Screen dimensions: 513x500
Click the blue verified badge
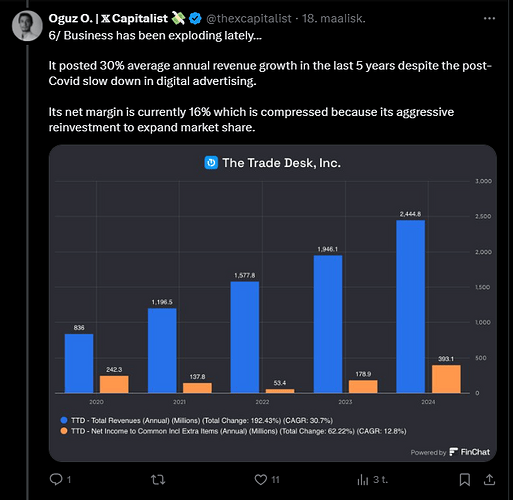(x=195, y=18)
